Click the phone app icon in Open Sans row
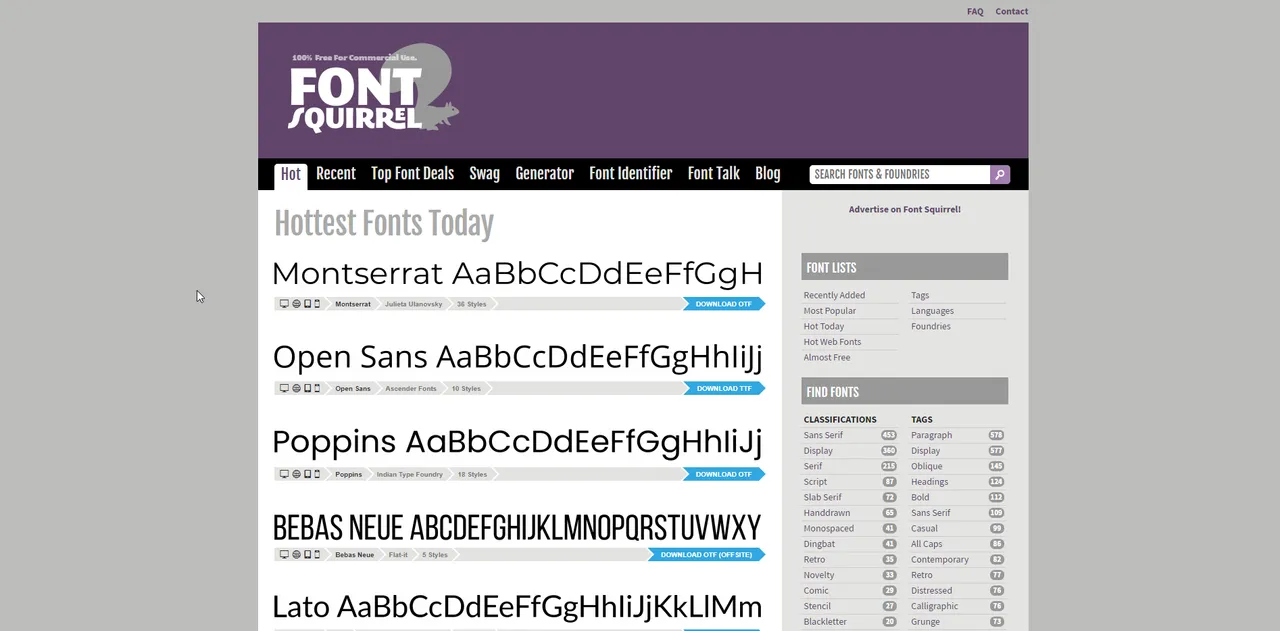 point(317,388)
